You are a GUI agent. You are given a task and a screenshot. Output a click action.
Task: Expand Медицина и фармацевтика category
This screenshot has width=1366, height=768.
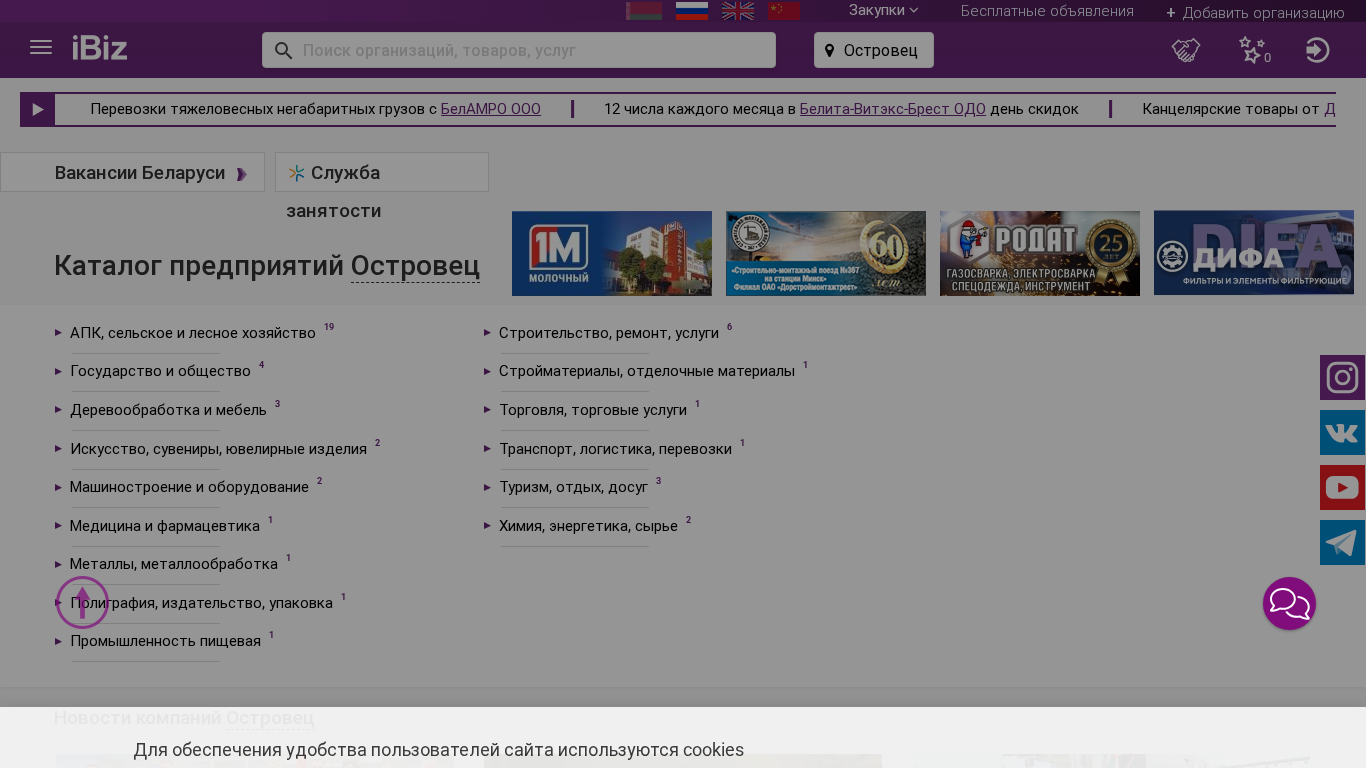[165, 526]
